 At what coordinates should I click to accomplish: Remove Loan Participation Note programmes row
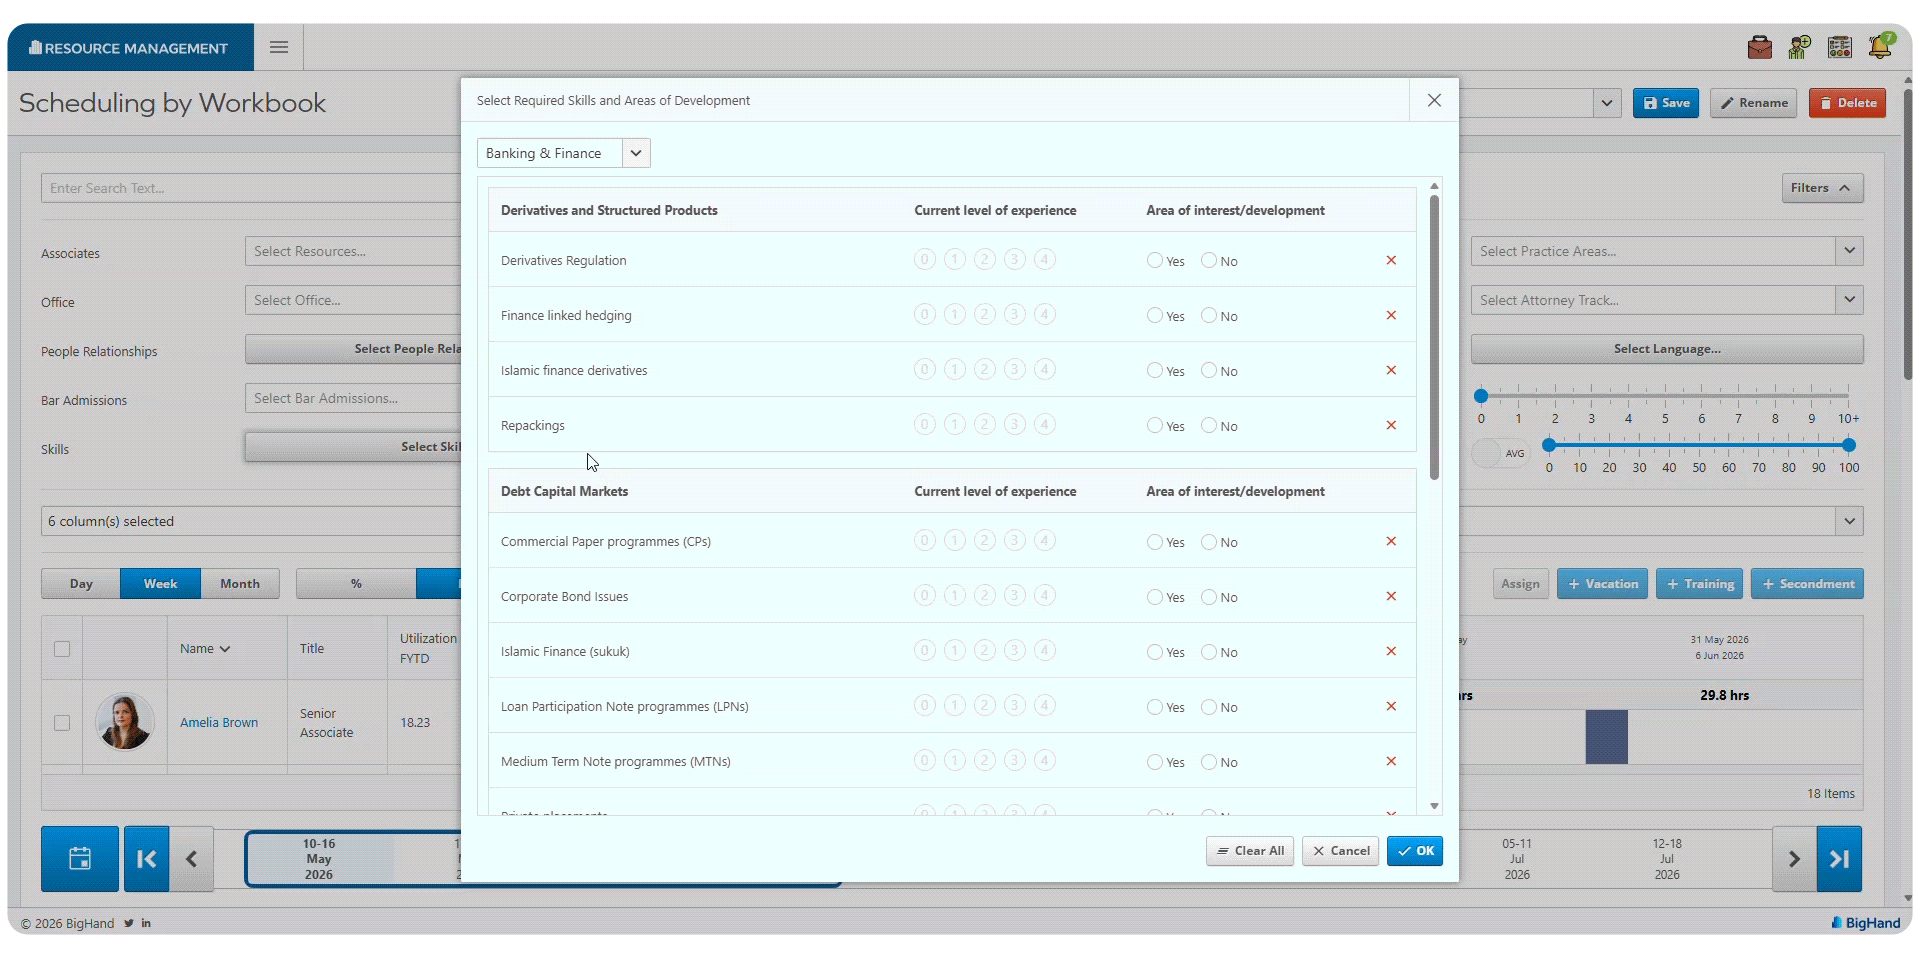(x=1391, y=706)
